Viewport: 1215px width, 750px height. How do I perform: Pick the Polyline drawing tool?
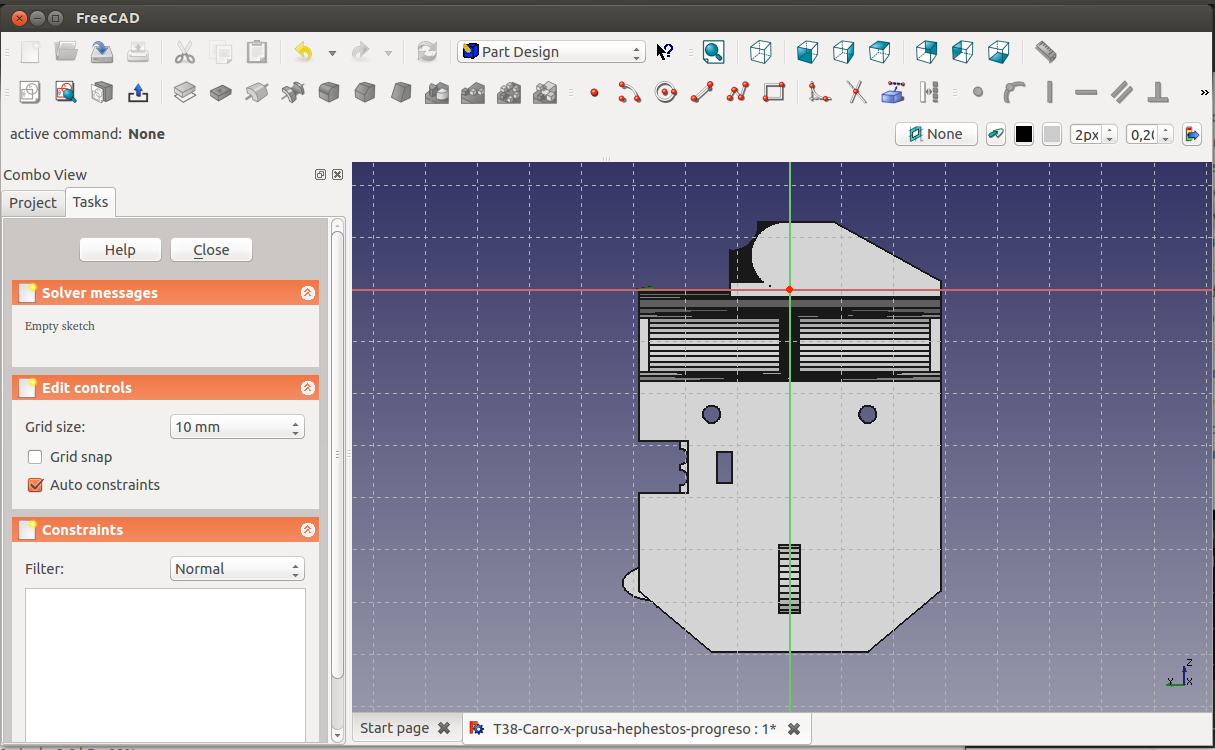tap(738, 93)
